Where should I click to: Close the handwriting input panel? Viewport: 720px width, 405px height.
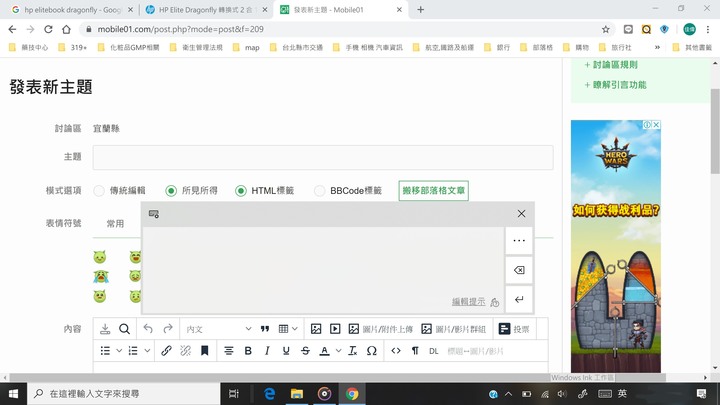[521, 214]
